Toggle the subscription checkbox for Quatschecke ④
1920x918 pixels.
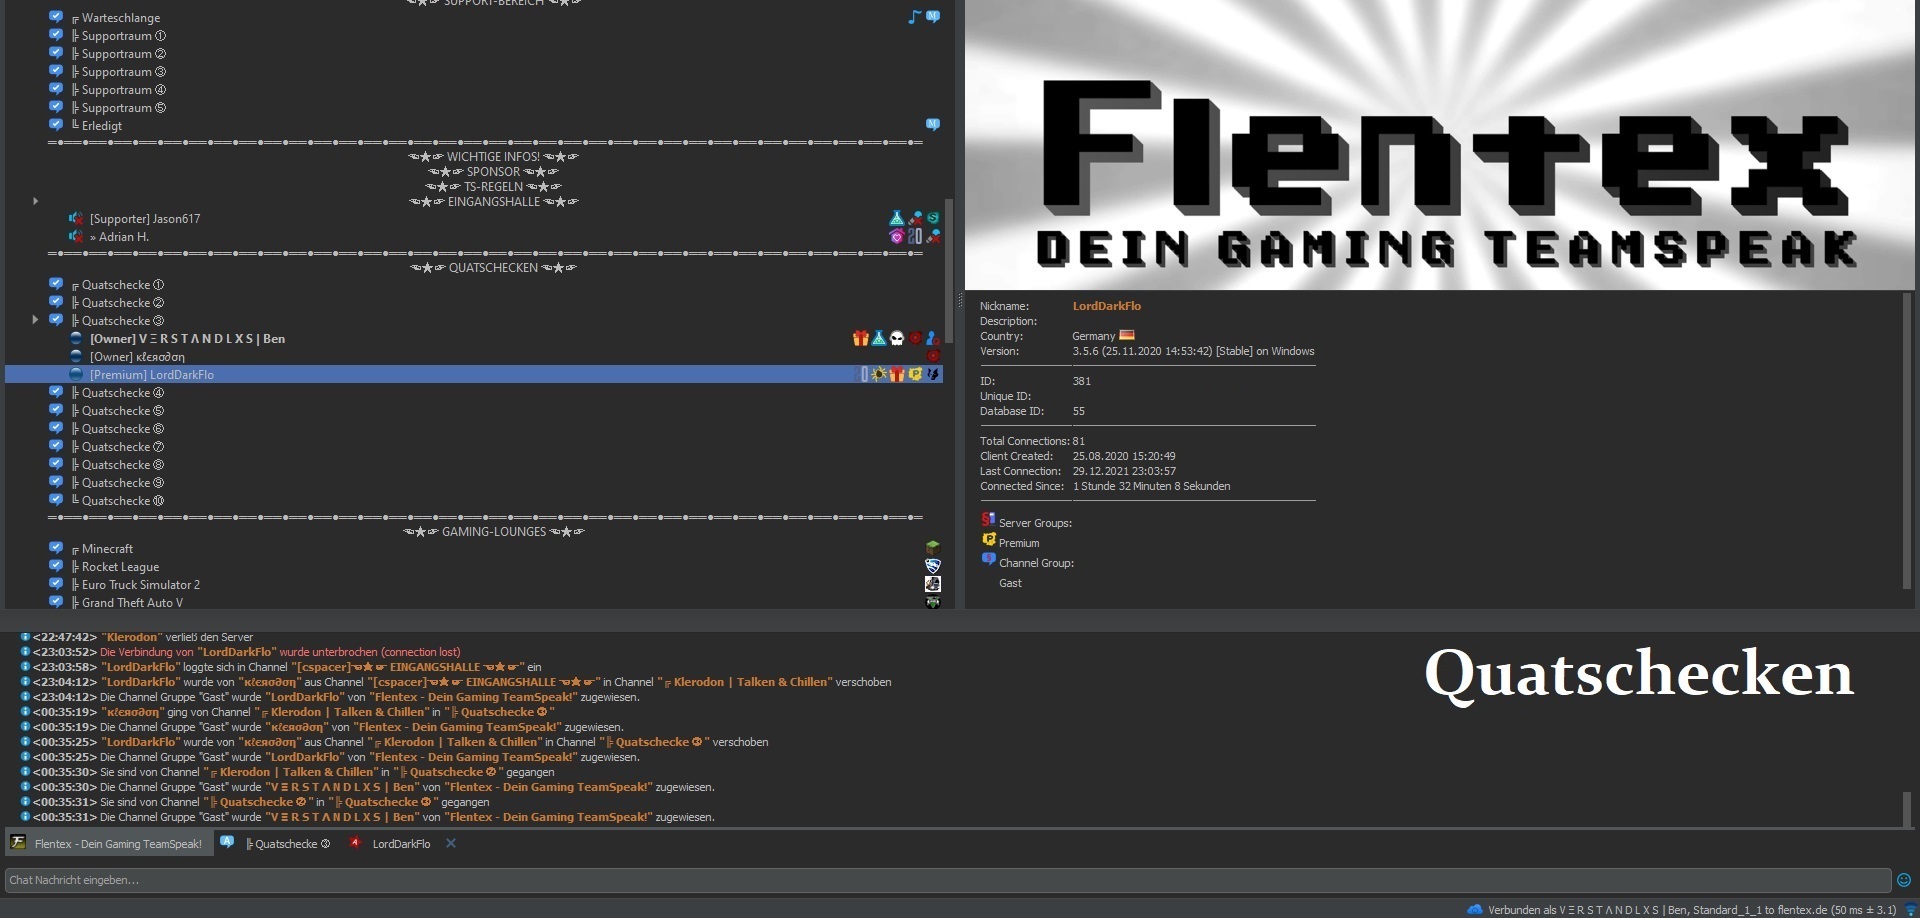[x=56, y=393]
